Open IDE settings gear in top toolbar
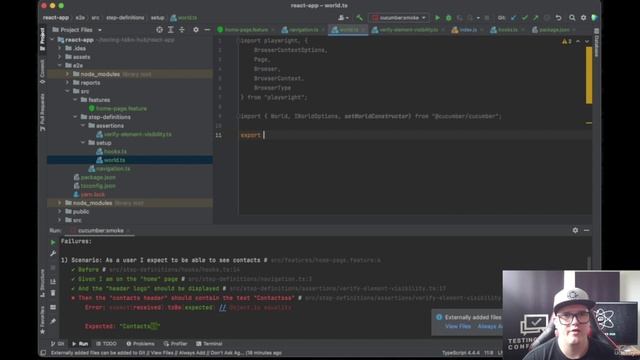The height and width of the screenshot is (360, 640). (583, 18)
